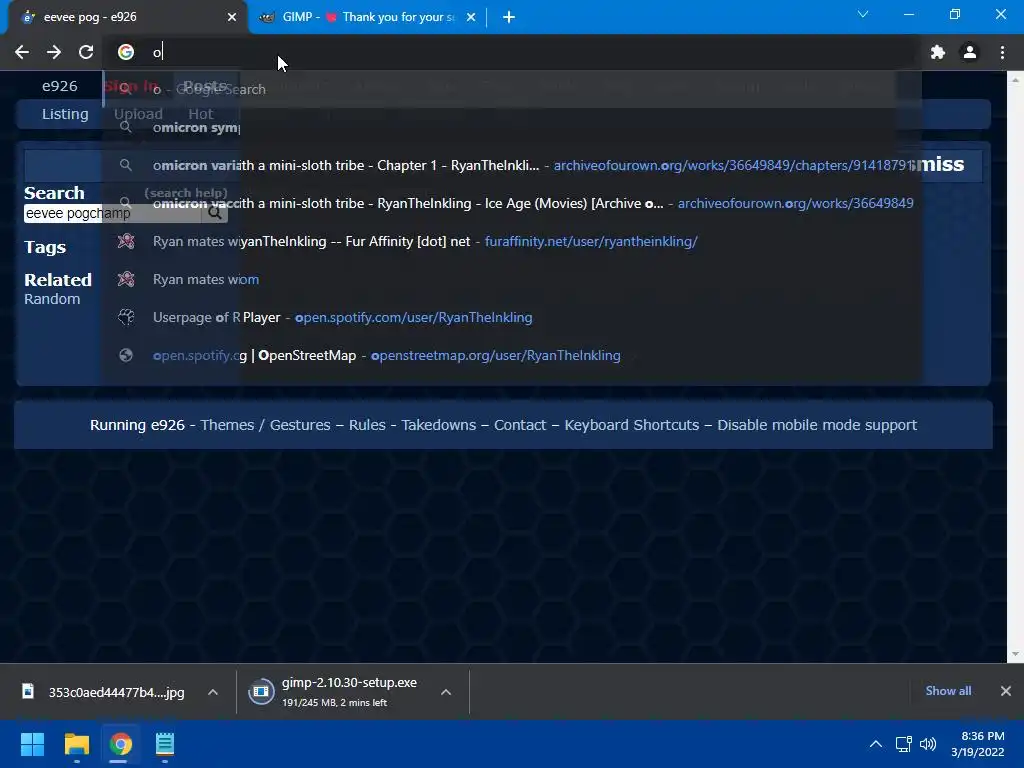Open the Contact footer link
The width and height of the screenshot is (1024, 768).
point(520,425)
